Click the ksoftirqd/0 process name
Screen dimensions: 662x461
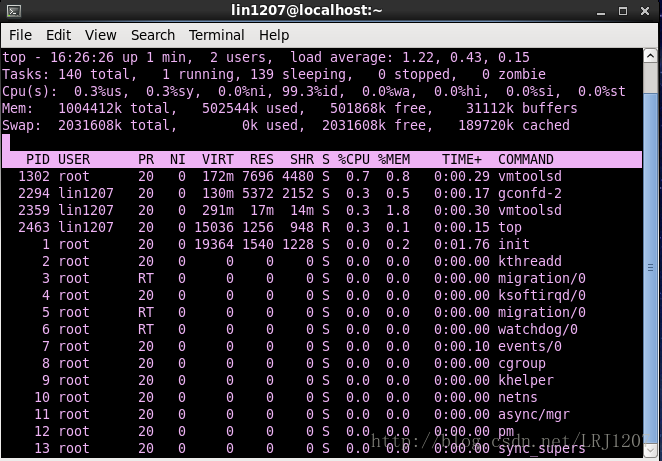(542, 295)
